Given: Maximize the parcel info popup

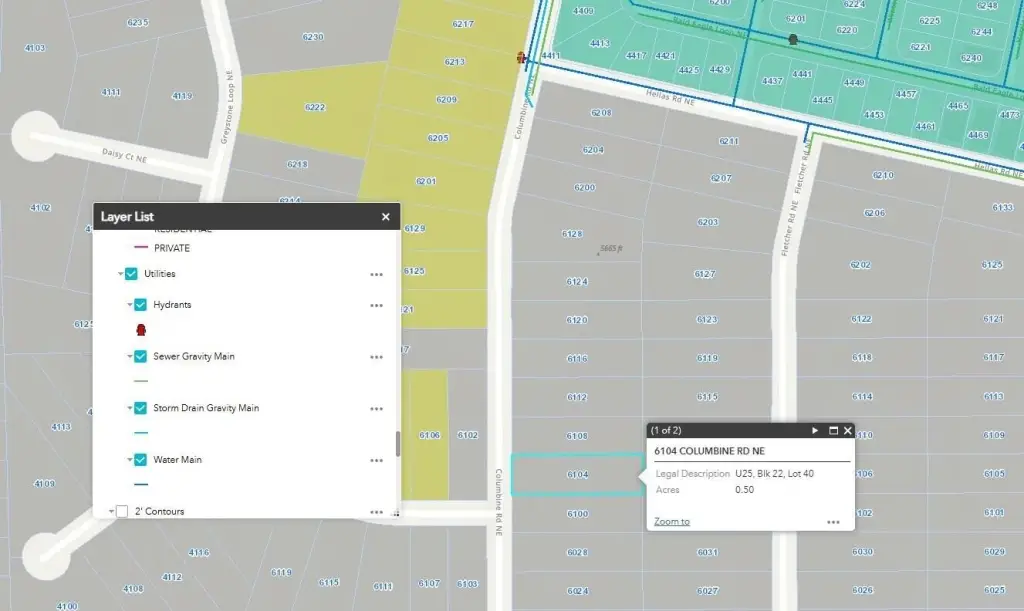Looking at the screenshot, I should 832,431.
